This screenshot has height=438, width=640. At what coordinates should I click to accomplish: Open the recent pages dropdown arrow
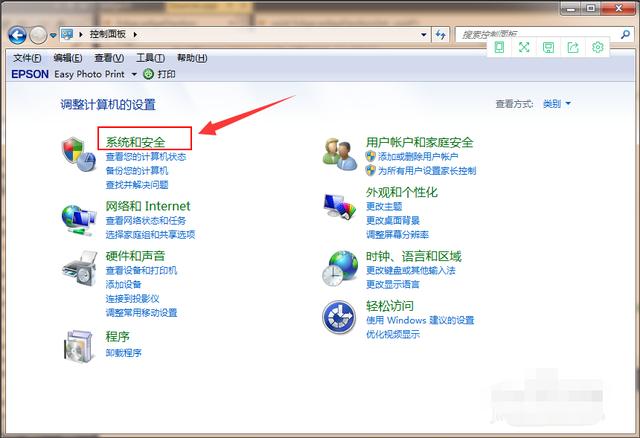53,36
